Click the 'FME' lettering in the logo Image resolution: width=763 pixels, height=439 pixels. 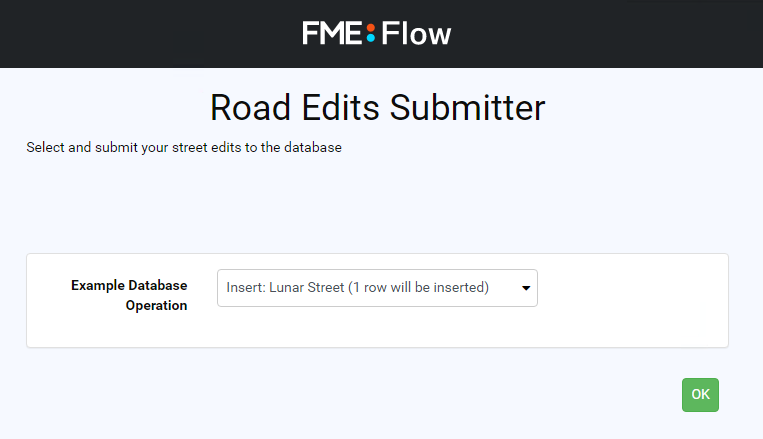point(332,33)
